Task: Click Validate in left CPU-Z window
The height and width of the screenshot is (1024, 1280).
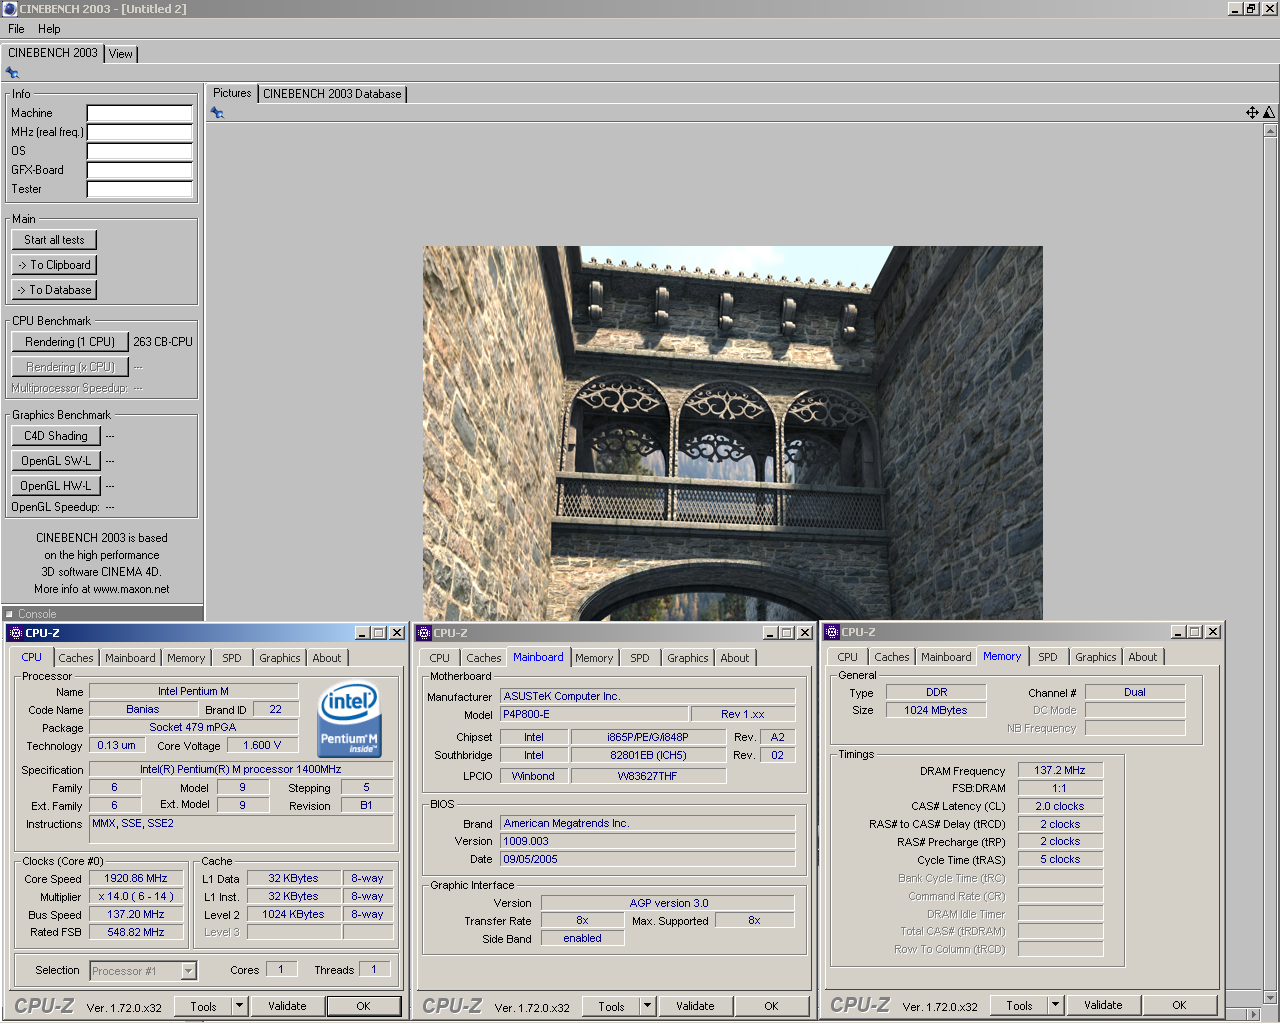Action: tap(287, 1006)
